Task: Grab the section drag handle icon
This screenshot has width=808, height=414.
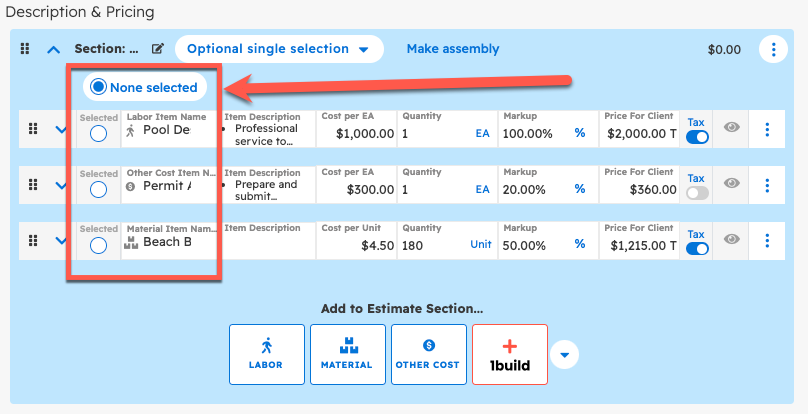Action: pyautogui.click(x=26, y=49)
